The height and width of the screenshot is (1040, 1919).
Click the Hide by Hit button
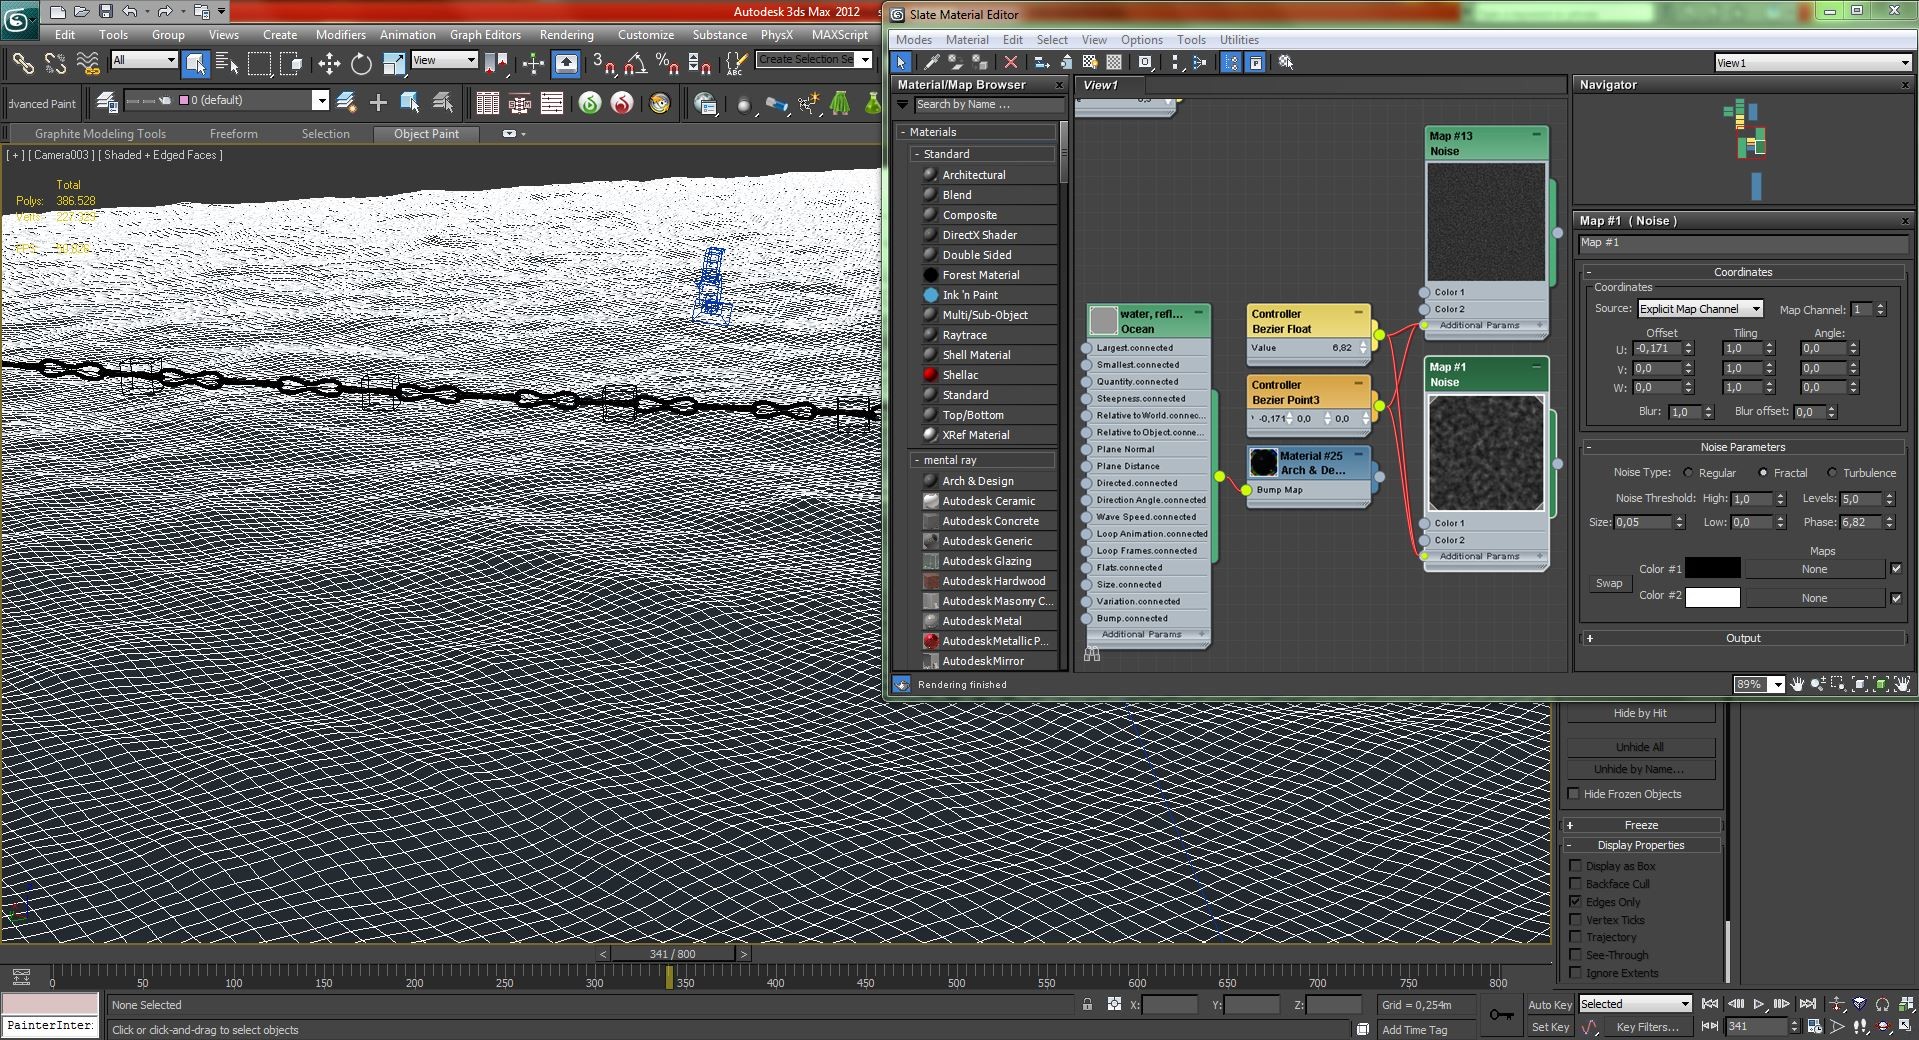click(1640, 713)
